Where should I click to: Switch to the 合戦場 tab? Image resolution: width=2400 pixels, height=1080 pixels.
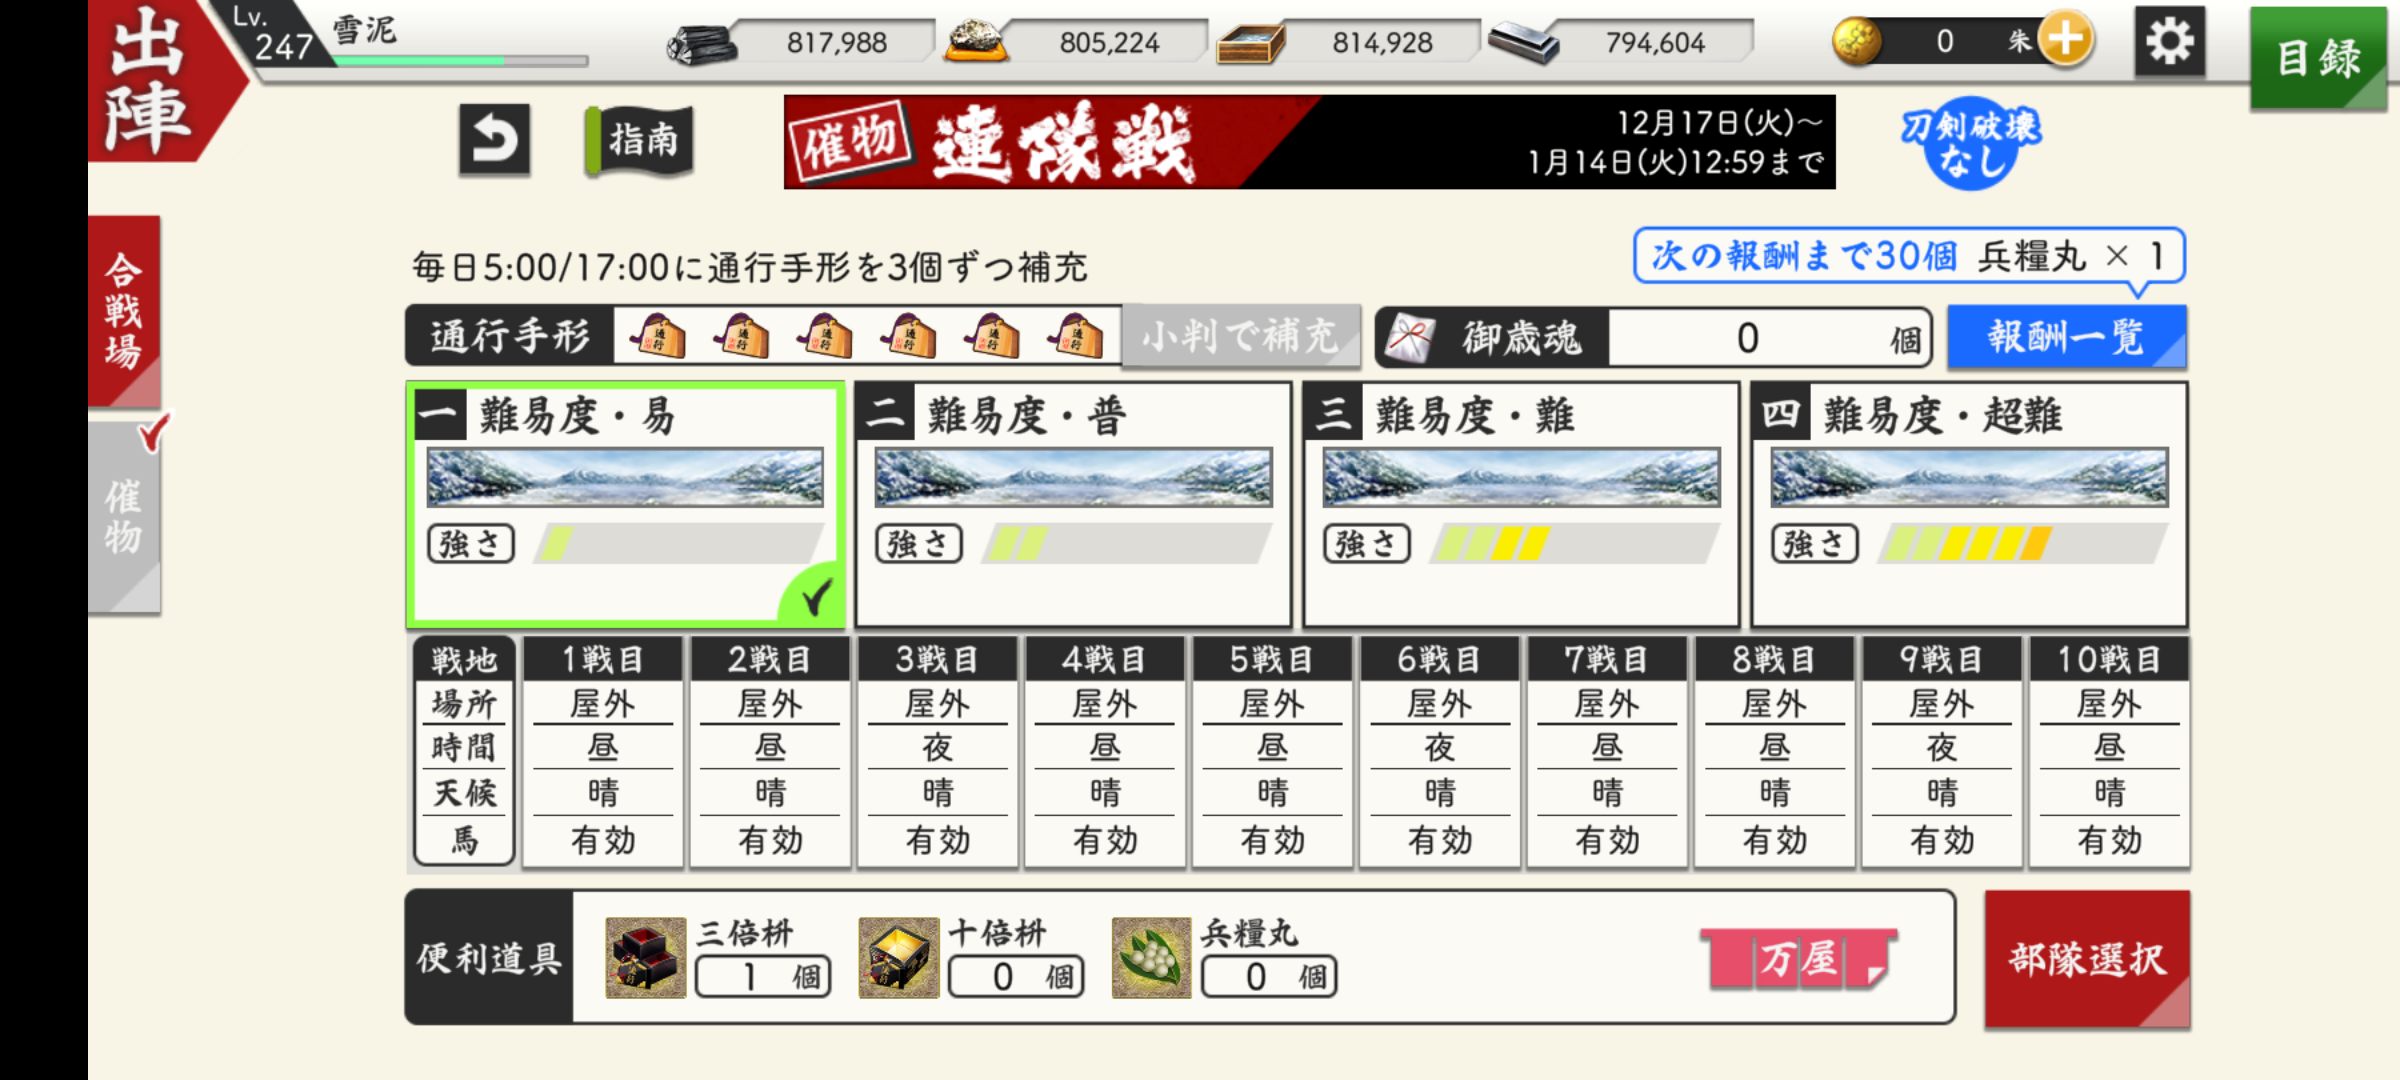coord(124,311)
